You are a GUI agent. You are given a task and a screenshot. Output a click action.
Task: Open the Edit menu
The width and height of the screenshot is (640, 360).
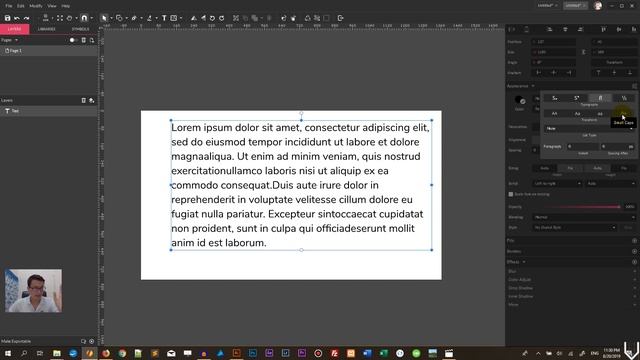point(20,6)
